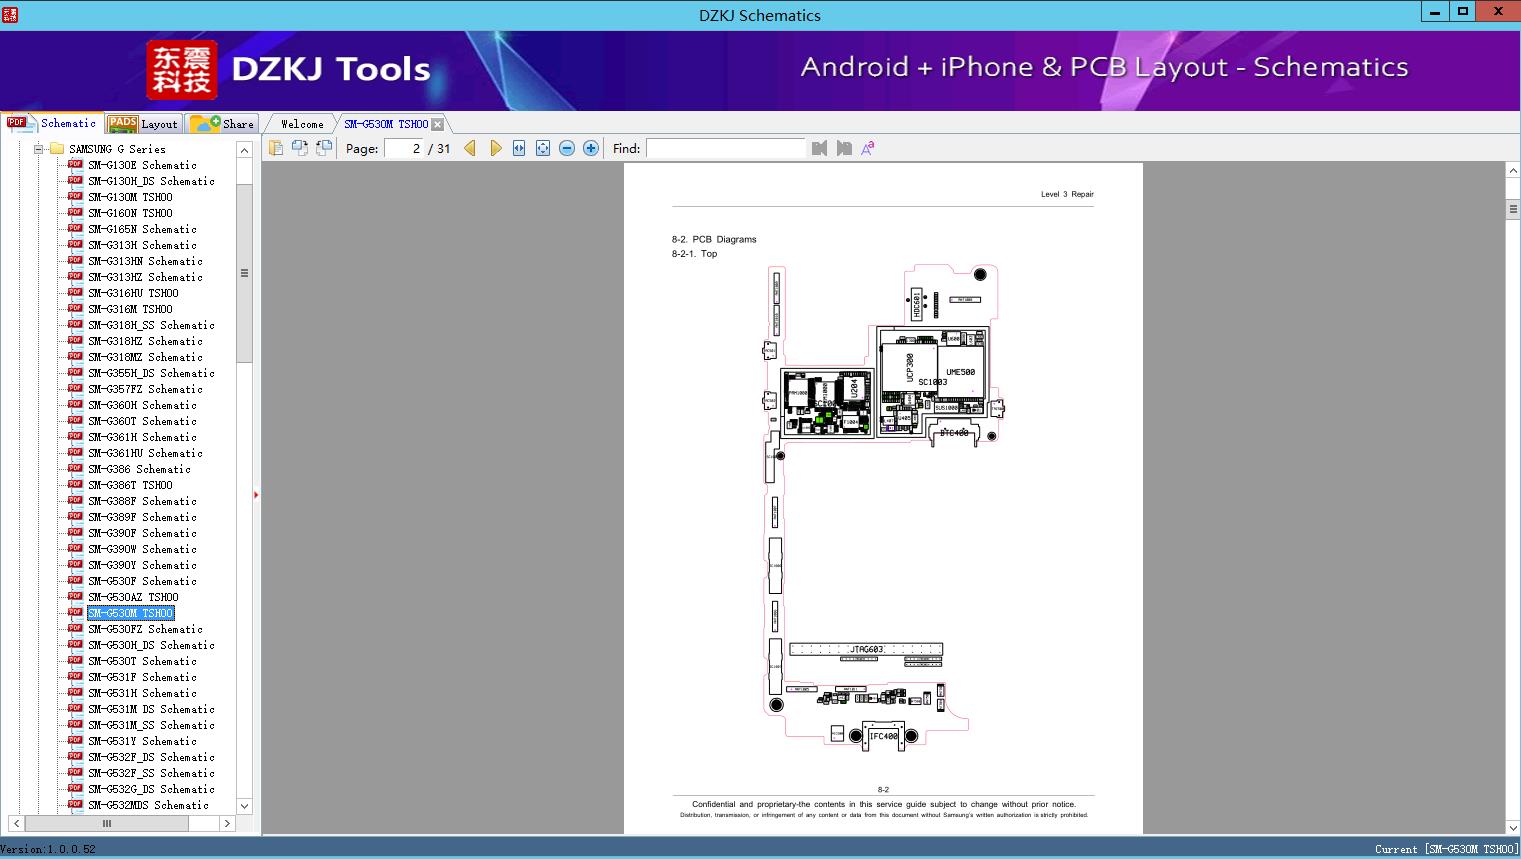Click the copy pages toolbar icon

(x=276, y=148)
